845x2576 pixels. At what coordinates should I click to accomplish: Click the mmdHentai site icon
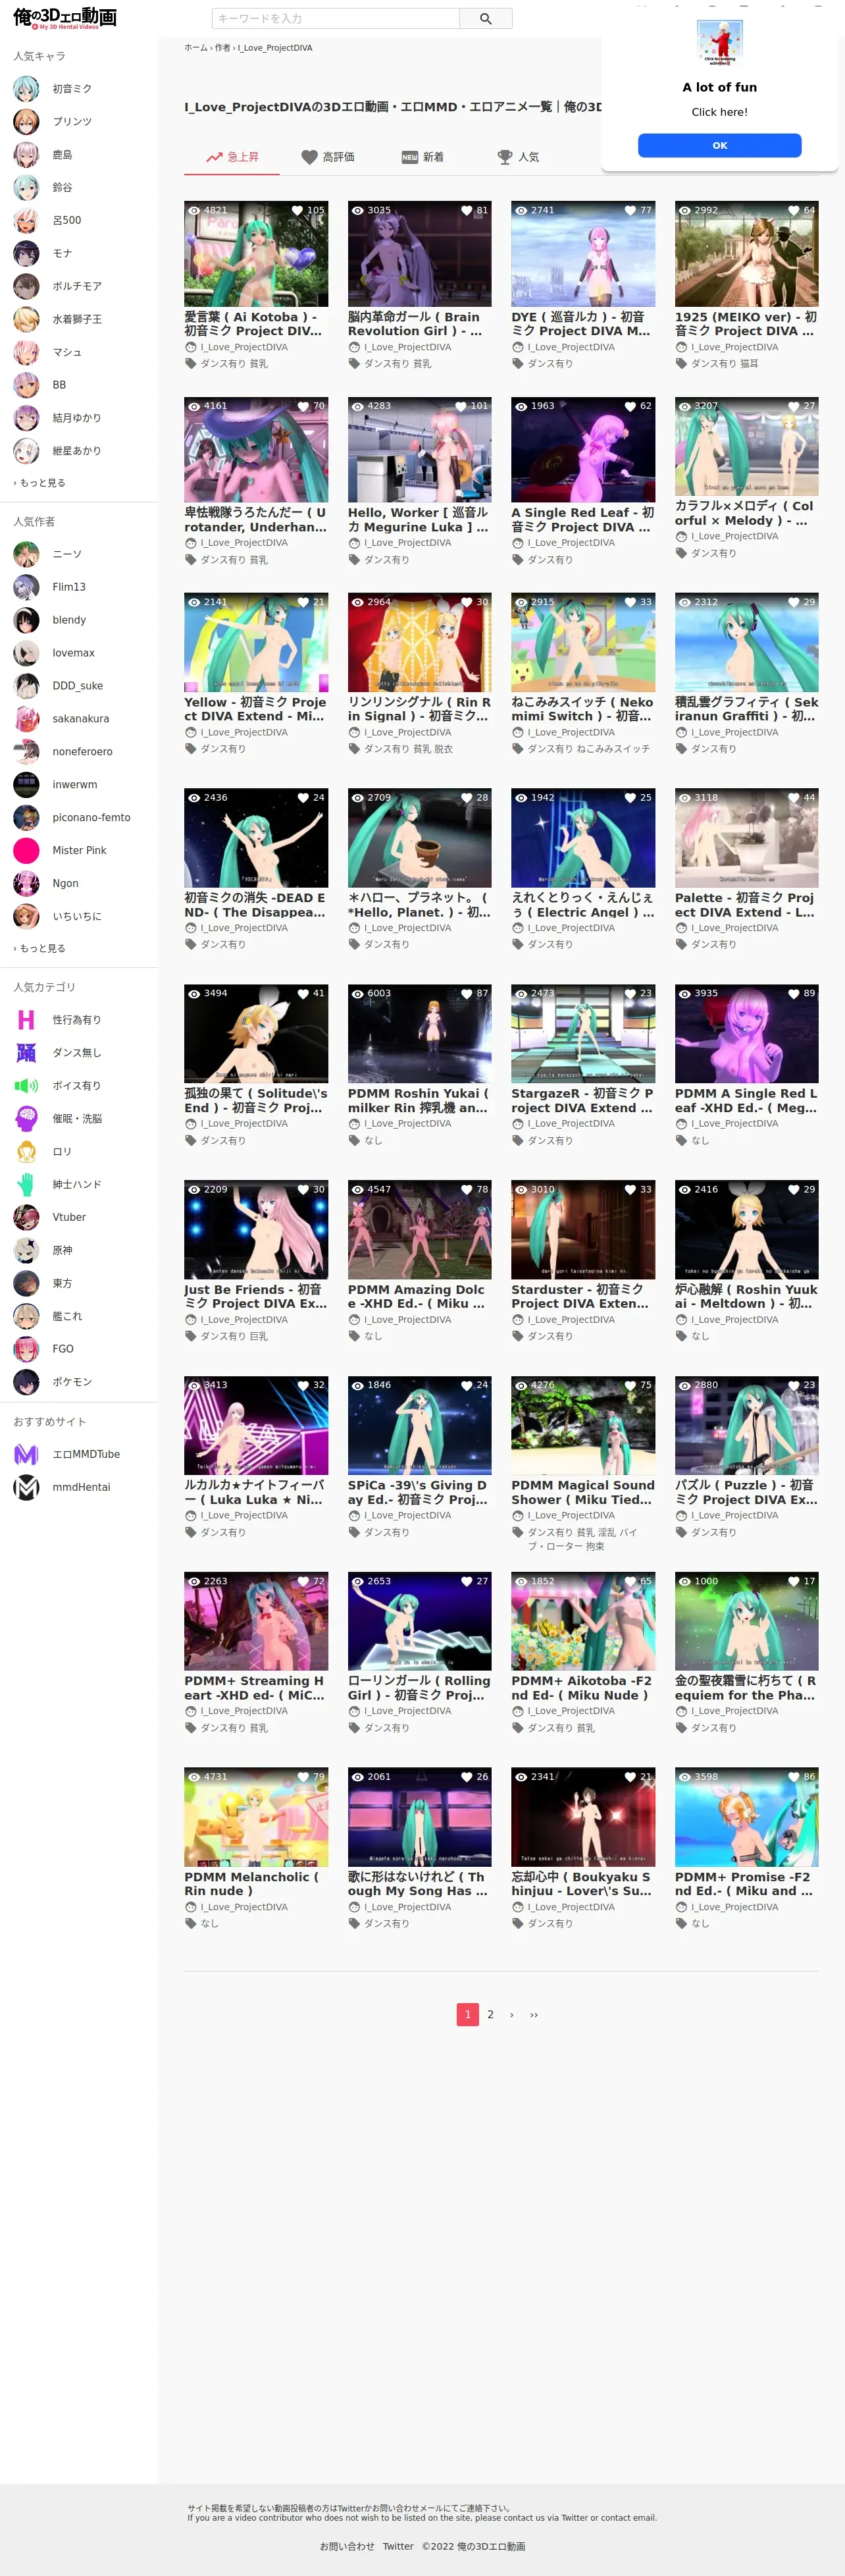[x=26, y=1488]
